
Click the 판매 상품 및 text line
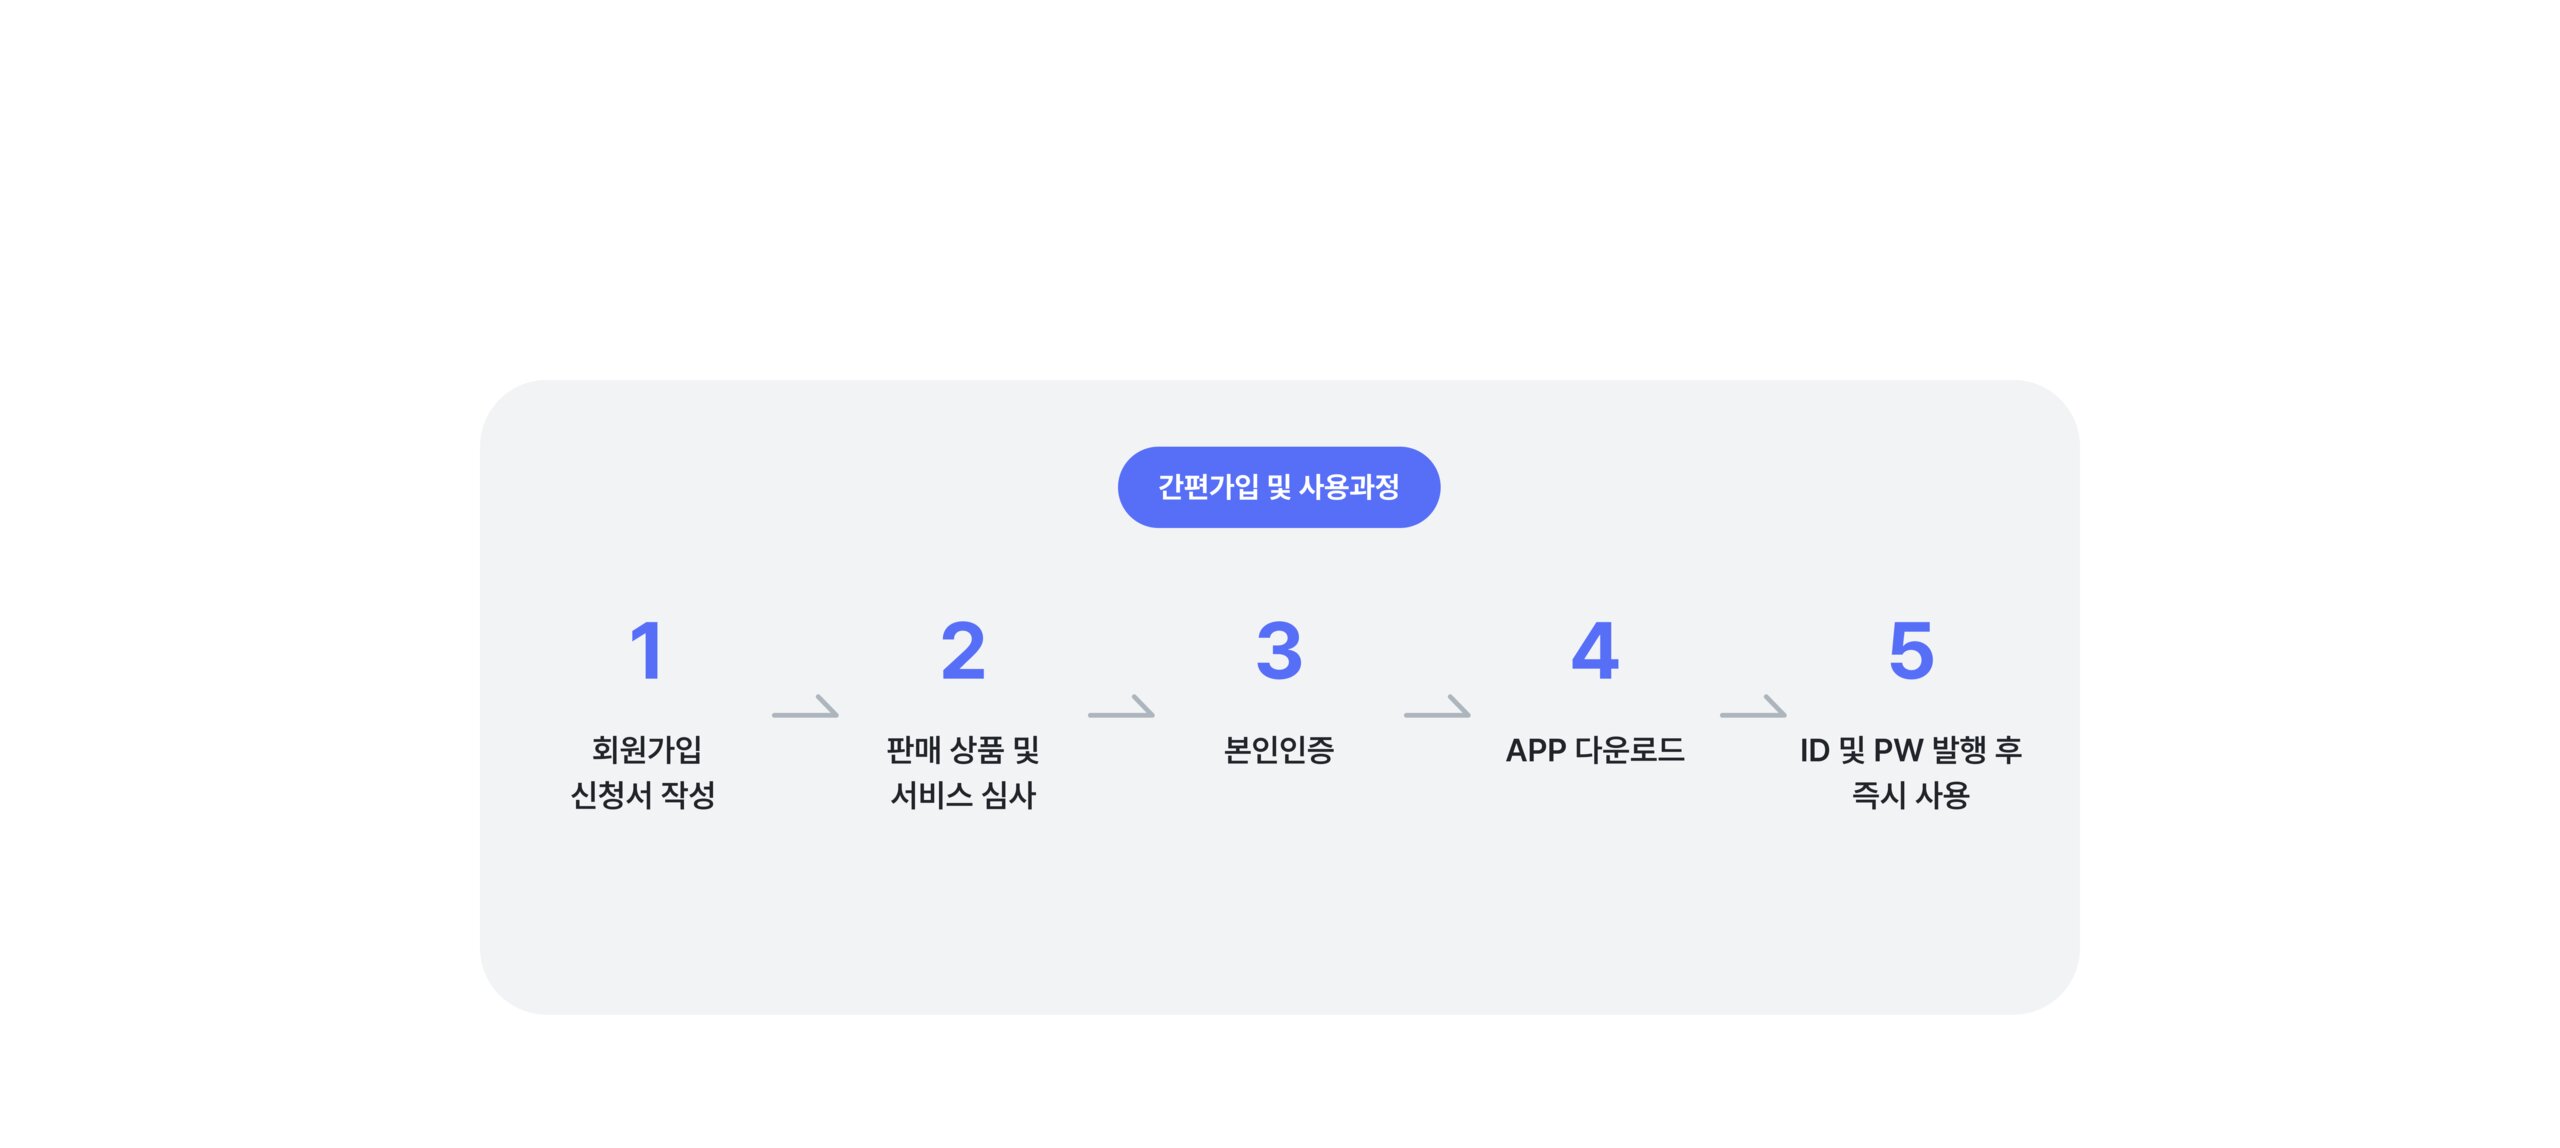coord(963,749)
